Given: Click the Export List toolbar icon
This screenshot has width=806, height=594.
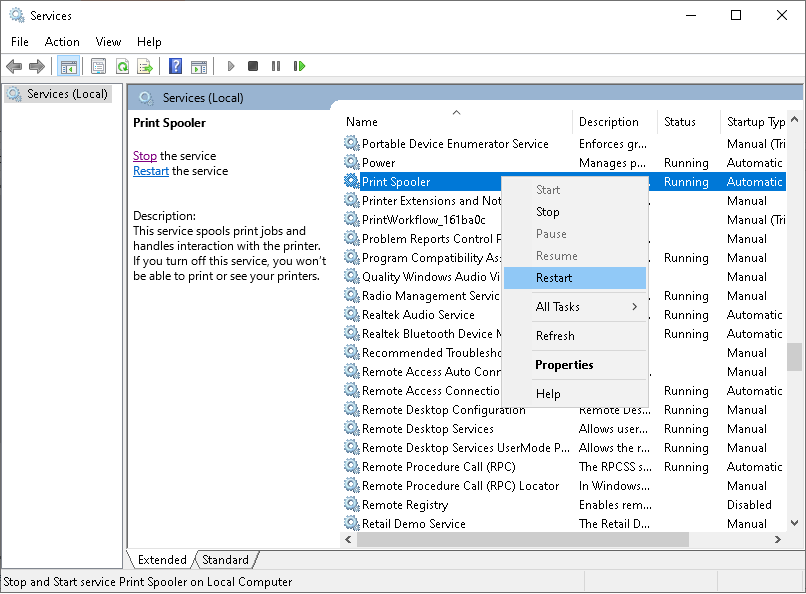Looking at the screenshot, I should click(145, 66).
